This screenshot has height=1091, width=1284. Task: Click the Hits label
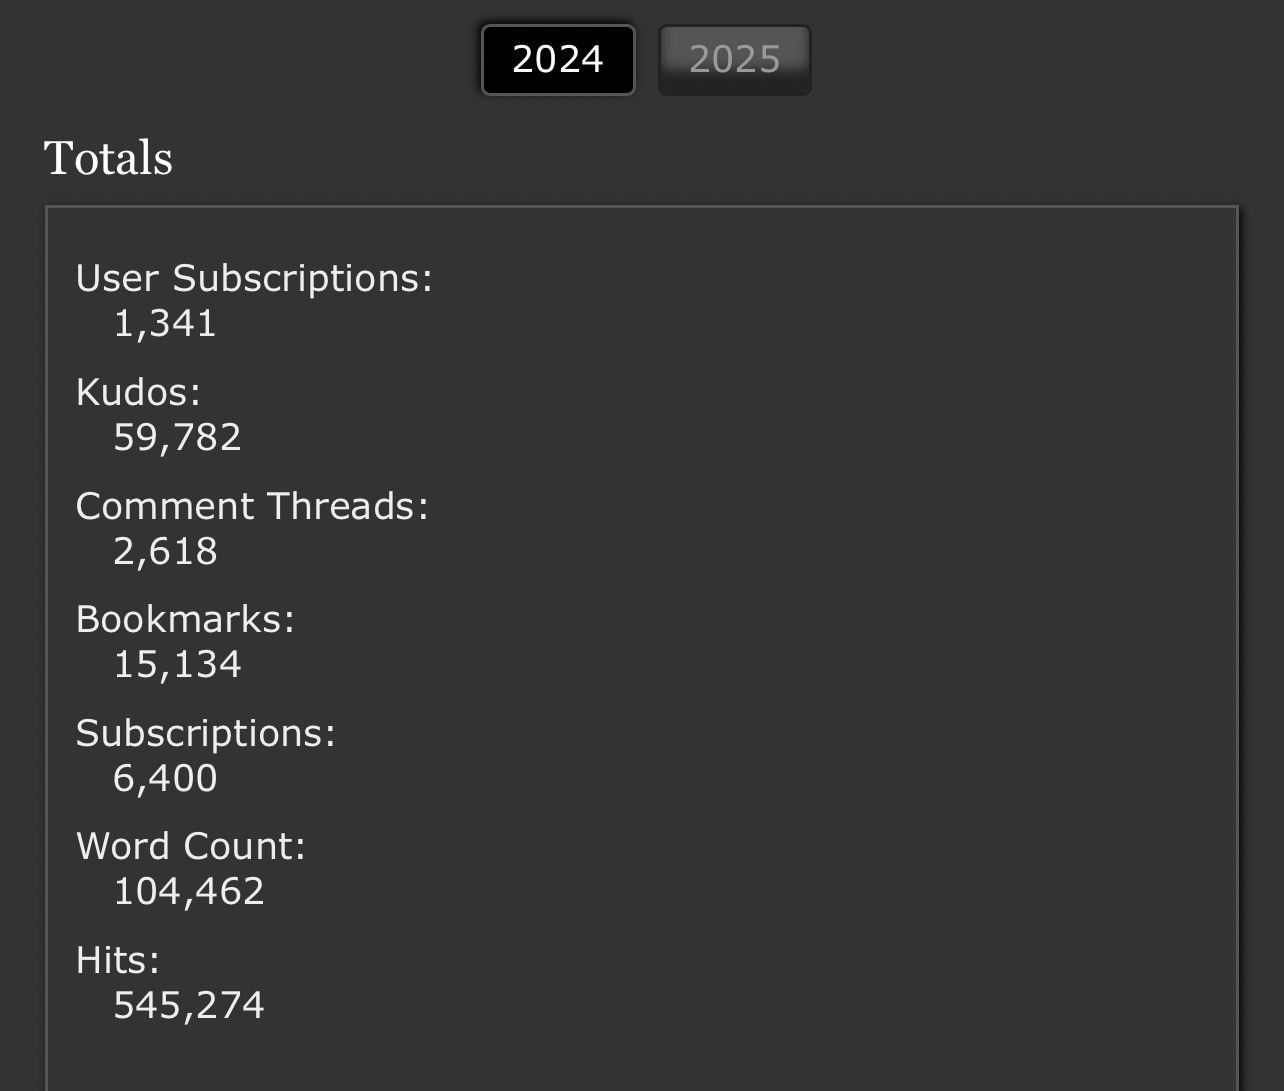point(118,961)
